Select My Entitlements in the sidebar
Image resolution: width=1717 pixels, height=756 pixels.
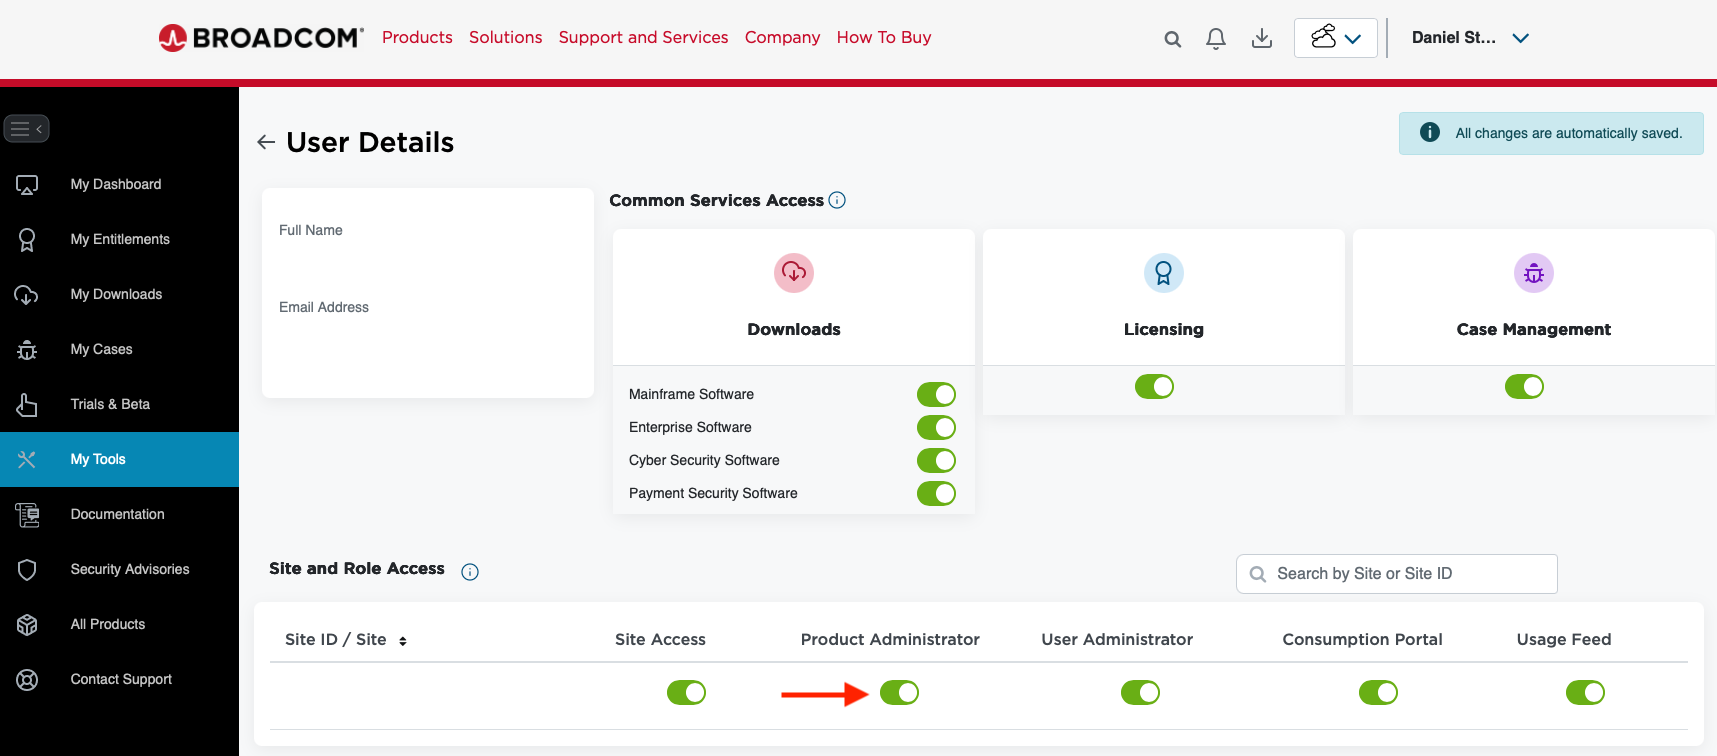pos(120,239)
